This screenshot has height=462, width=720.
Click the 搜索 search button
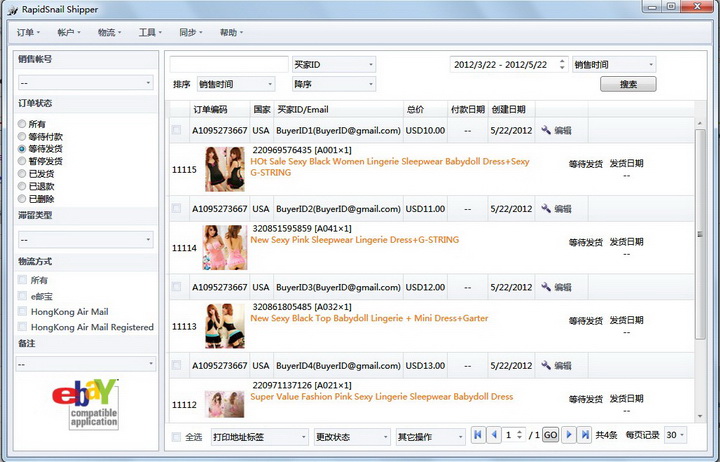(x=628, y=84)
